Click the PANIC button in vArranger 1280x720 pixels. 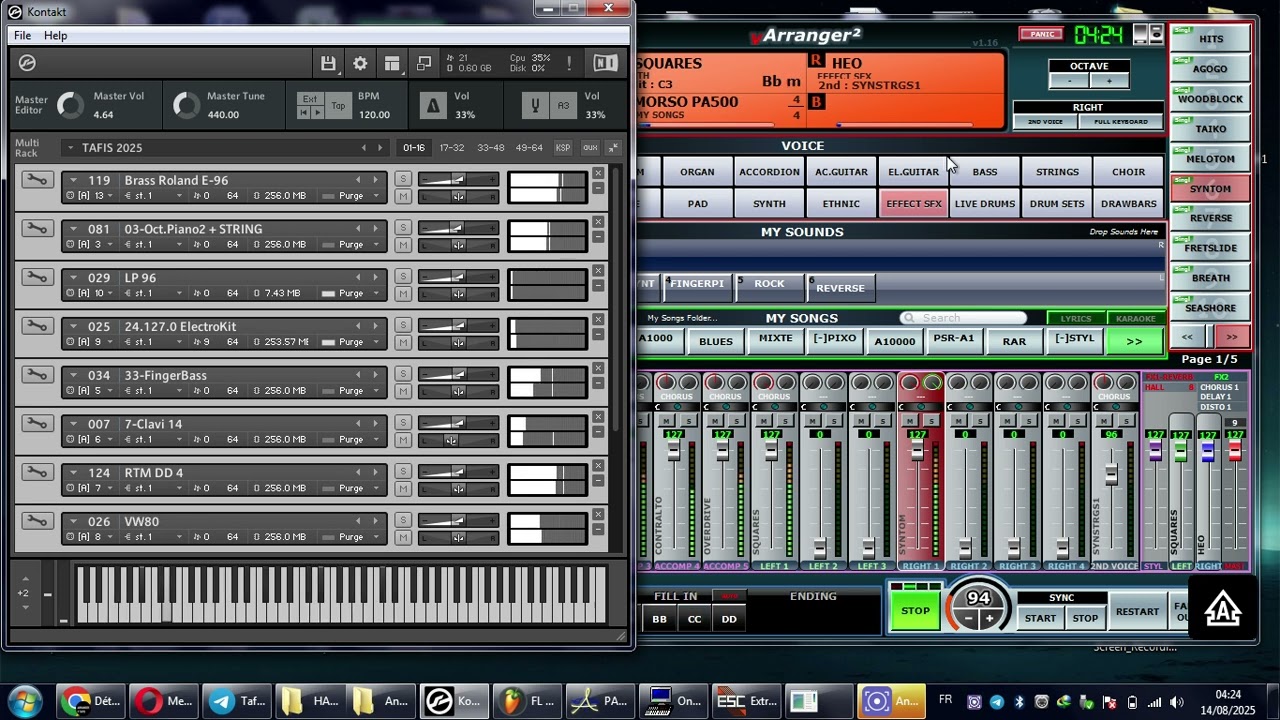[1042, 34]
